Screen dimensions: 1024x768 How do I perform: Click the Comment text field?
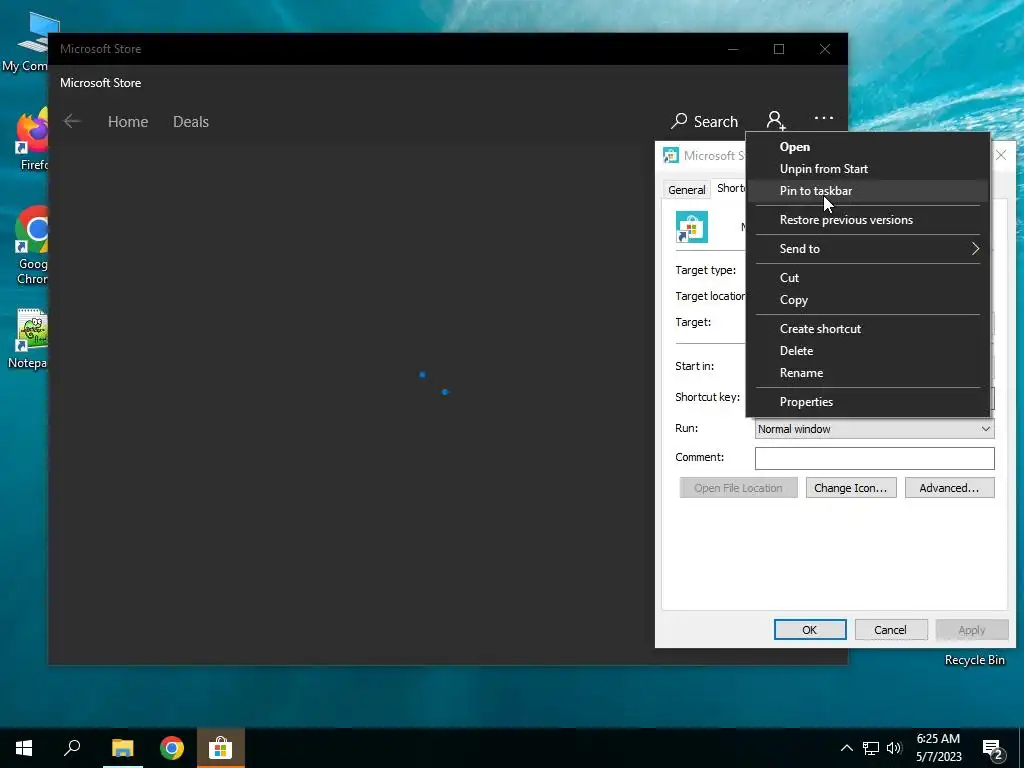pyautogui.click(x=874, y=458)
